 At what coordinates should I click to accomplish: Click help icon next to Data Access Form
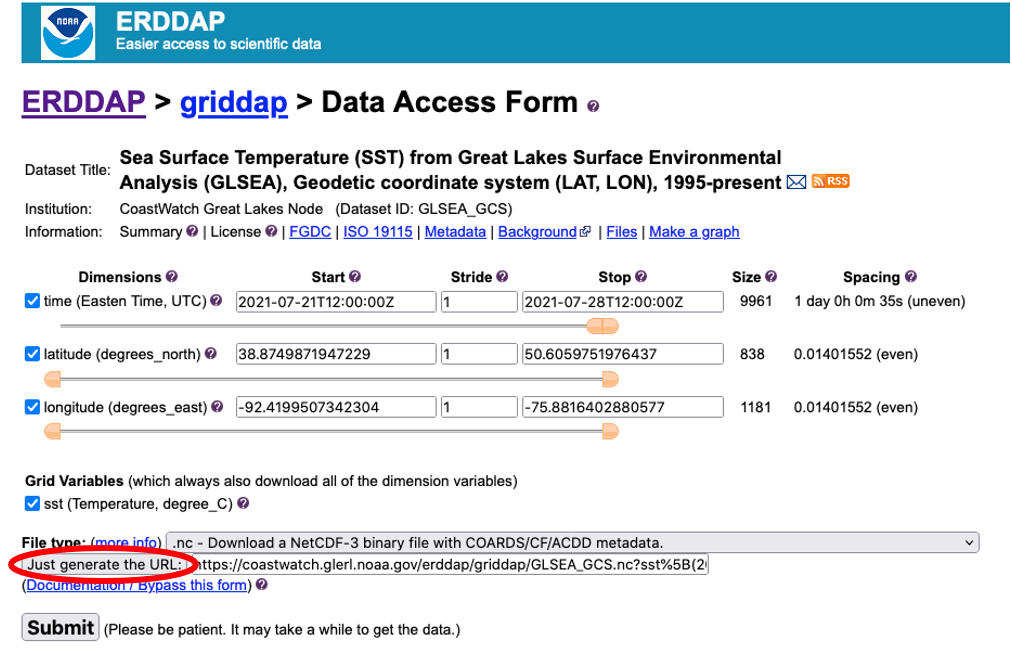[593, 106]
